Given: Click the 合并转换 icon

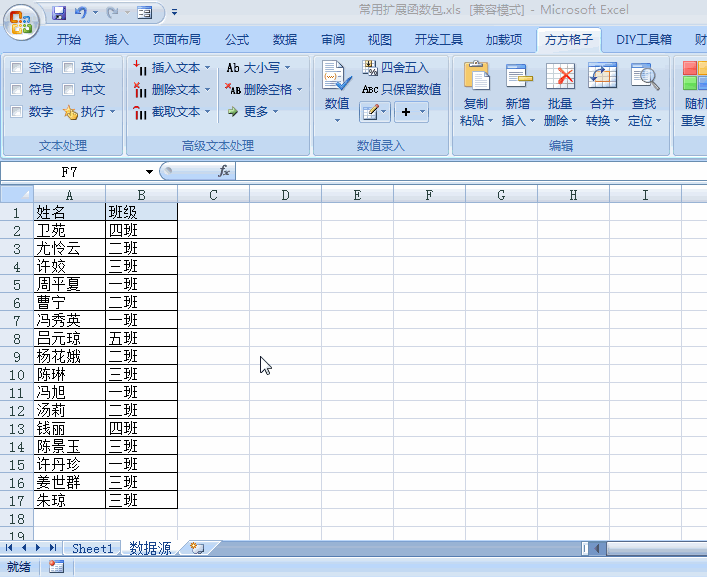Looking at the screenshot, I should 602,78.
